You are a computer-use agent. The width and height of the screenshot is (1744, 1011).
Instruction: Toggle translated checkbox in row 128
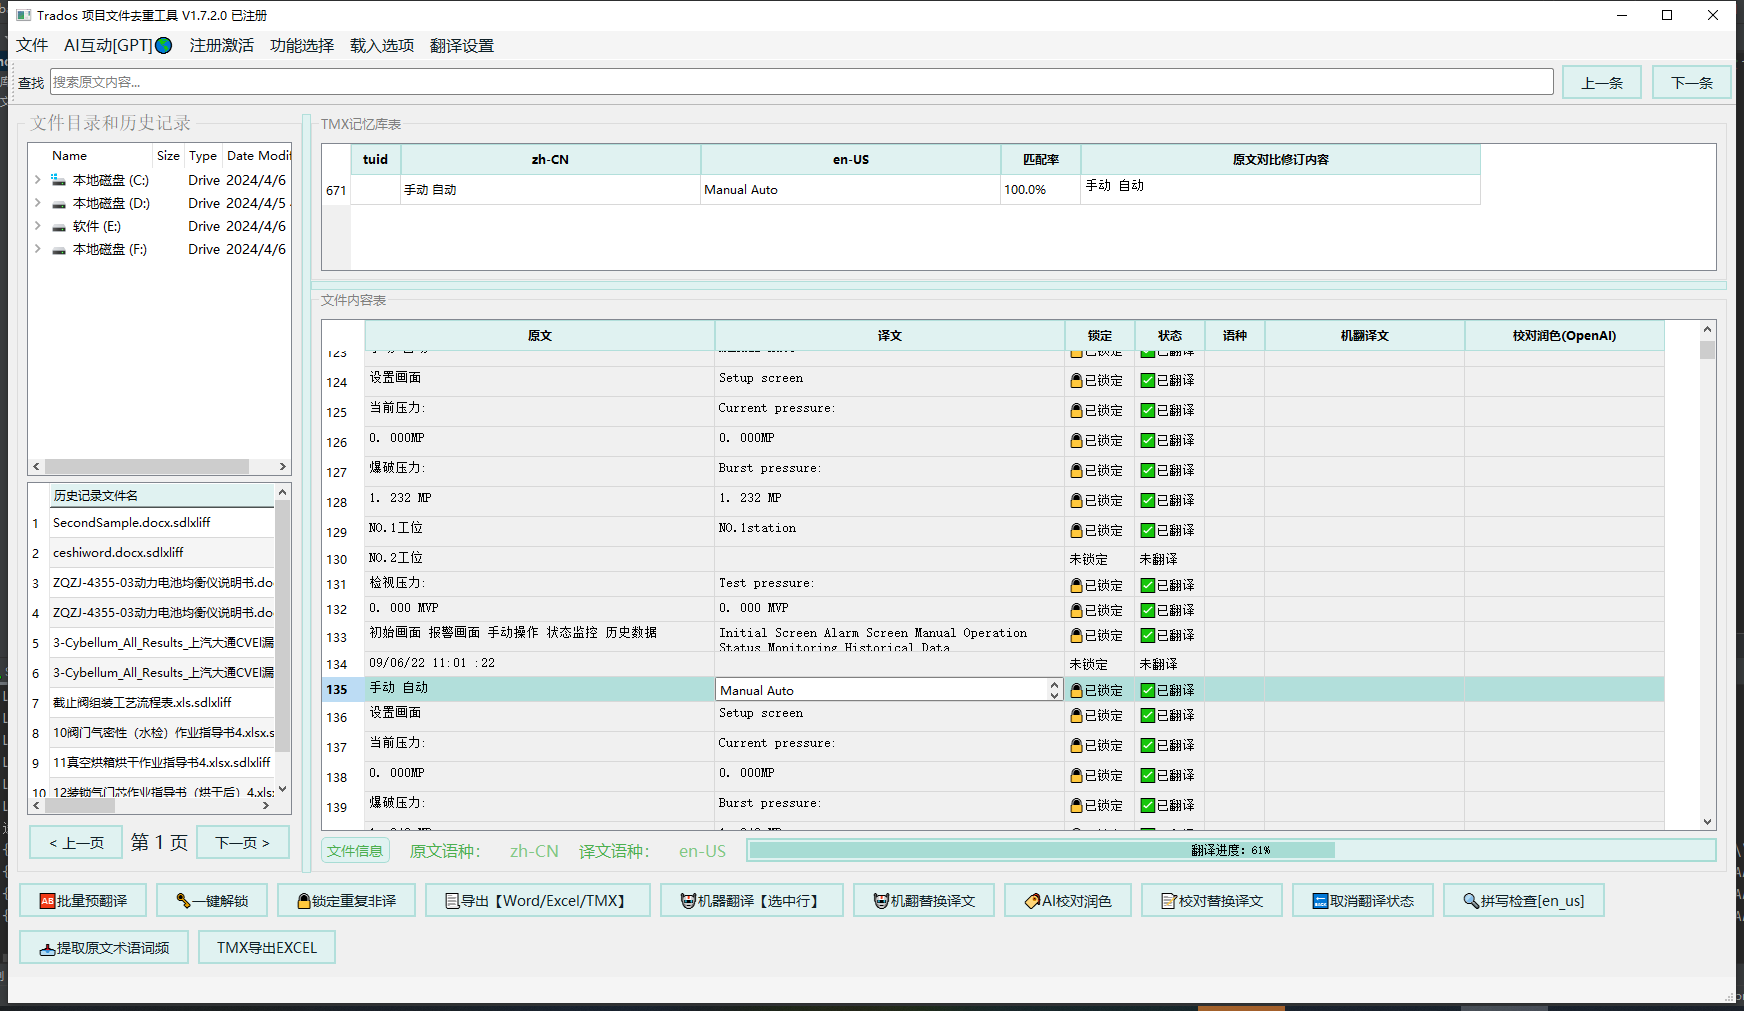[x=1148, y=500]
